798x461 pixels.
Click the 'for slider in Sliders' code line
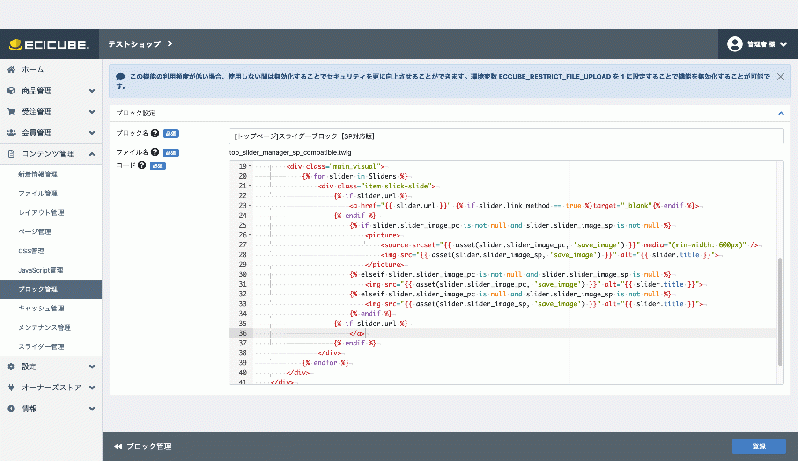355,176
